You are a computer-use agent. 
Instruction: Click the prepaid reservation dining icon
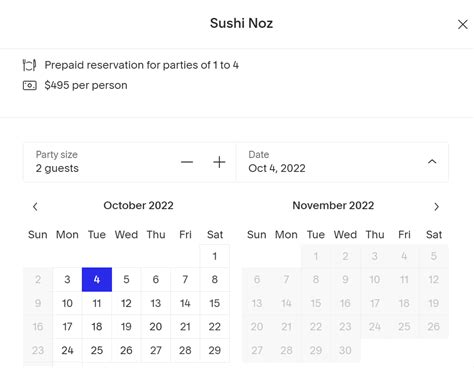[x=29, y=65]
